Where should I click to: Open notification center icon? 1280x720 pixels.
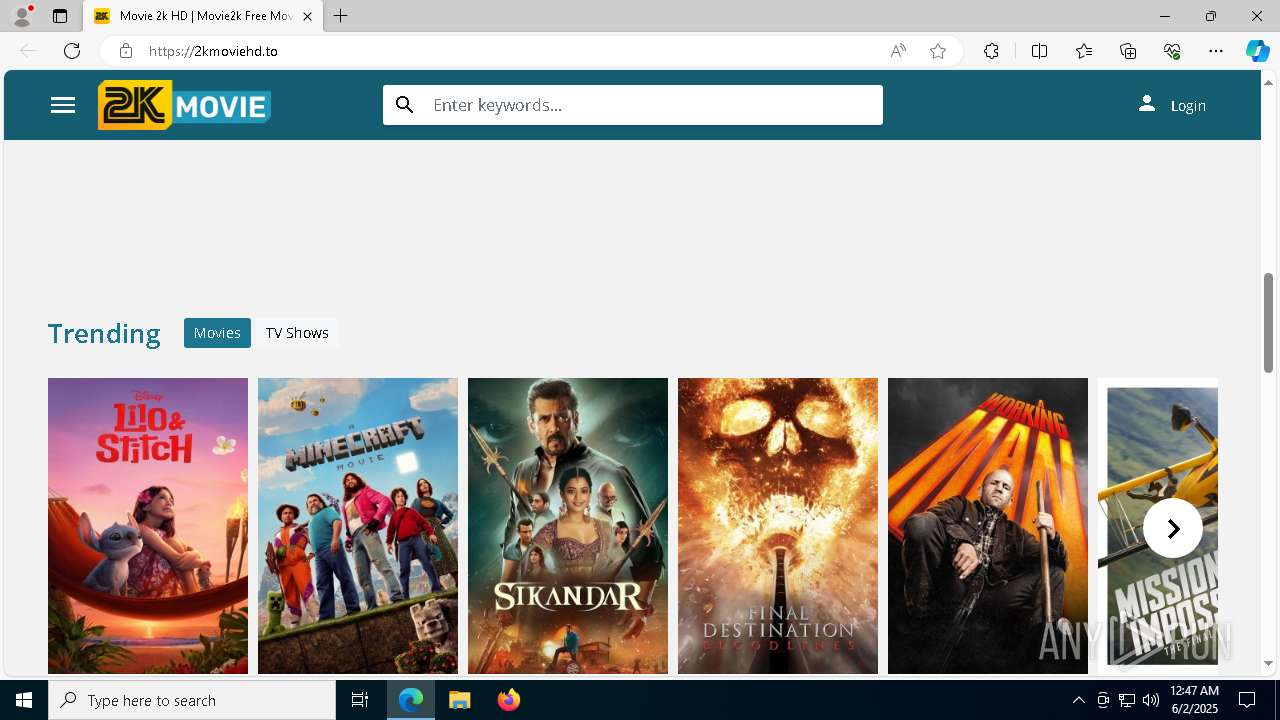click(x=1247, y=700)
